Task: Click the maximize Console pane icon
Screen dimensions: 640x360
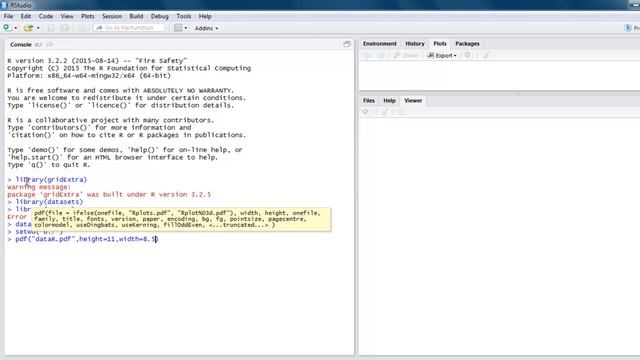Action: [347, 44]
